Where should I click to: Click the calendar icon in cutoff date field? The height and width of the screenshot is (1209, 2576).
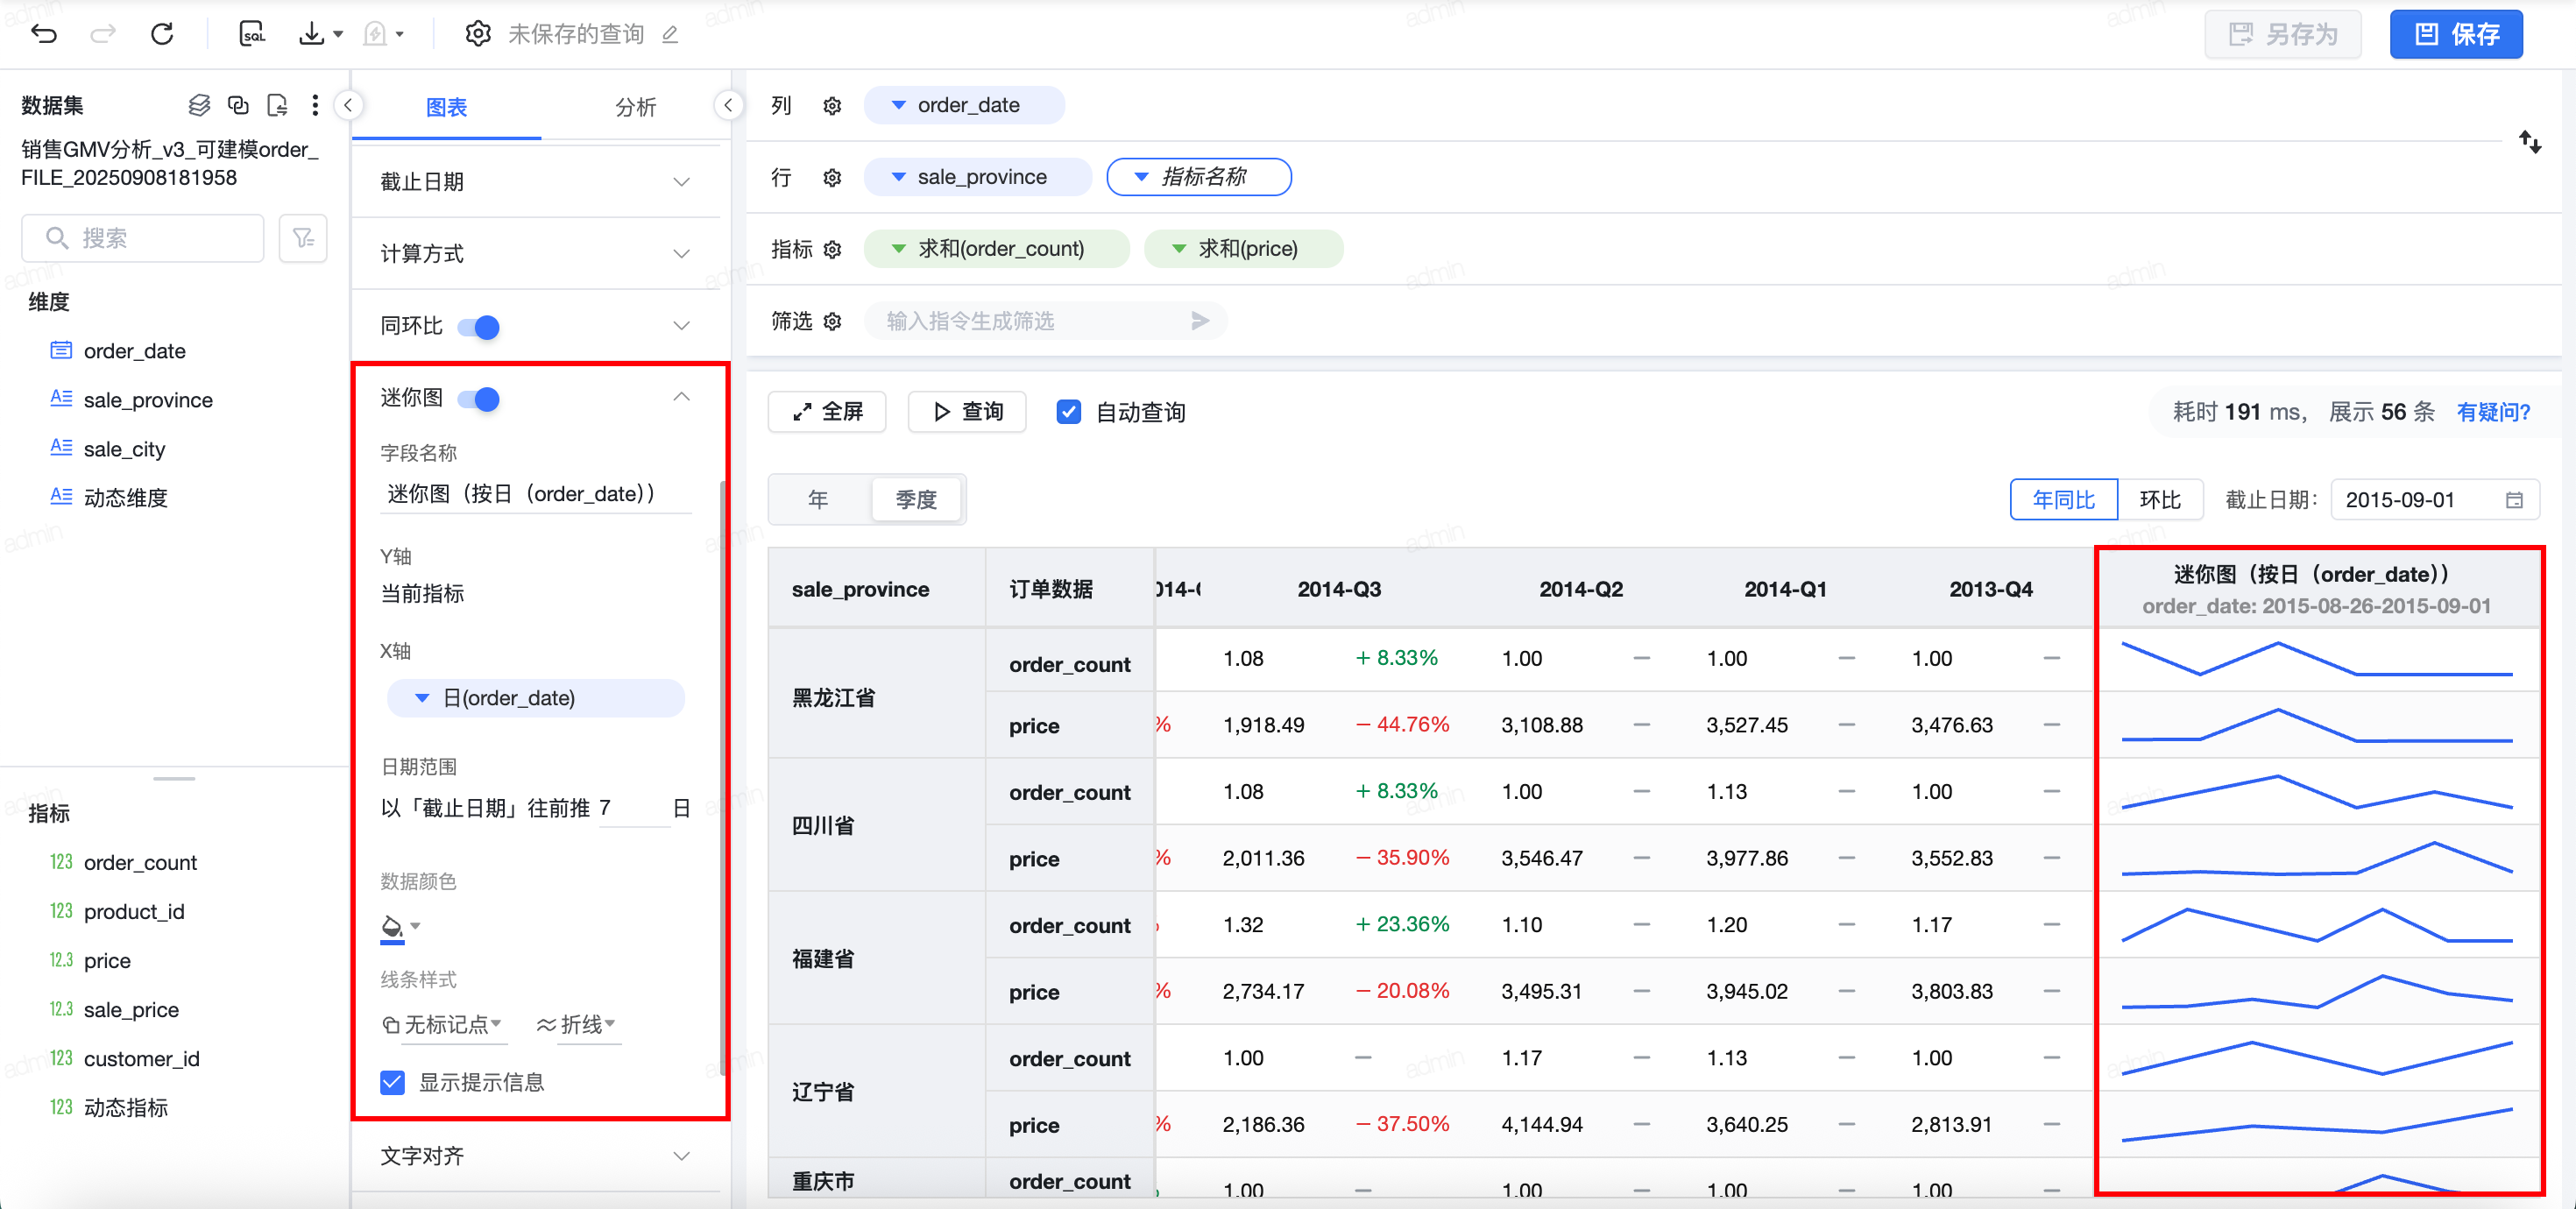point(2514,500)
